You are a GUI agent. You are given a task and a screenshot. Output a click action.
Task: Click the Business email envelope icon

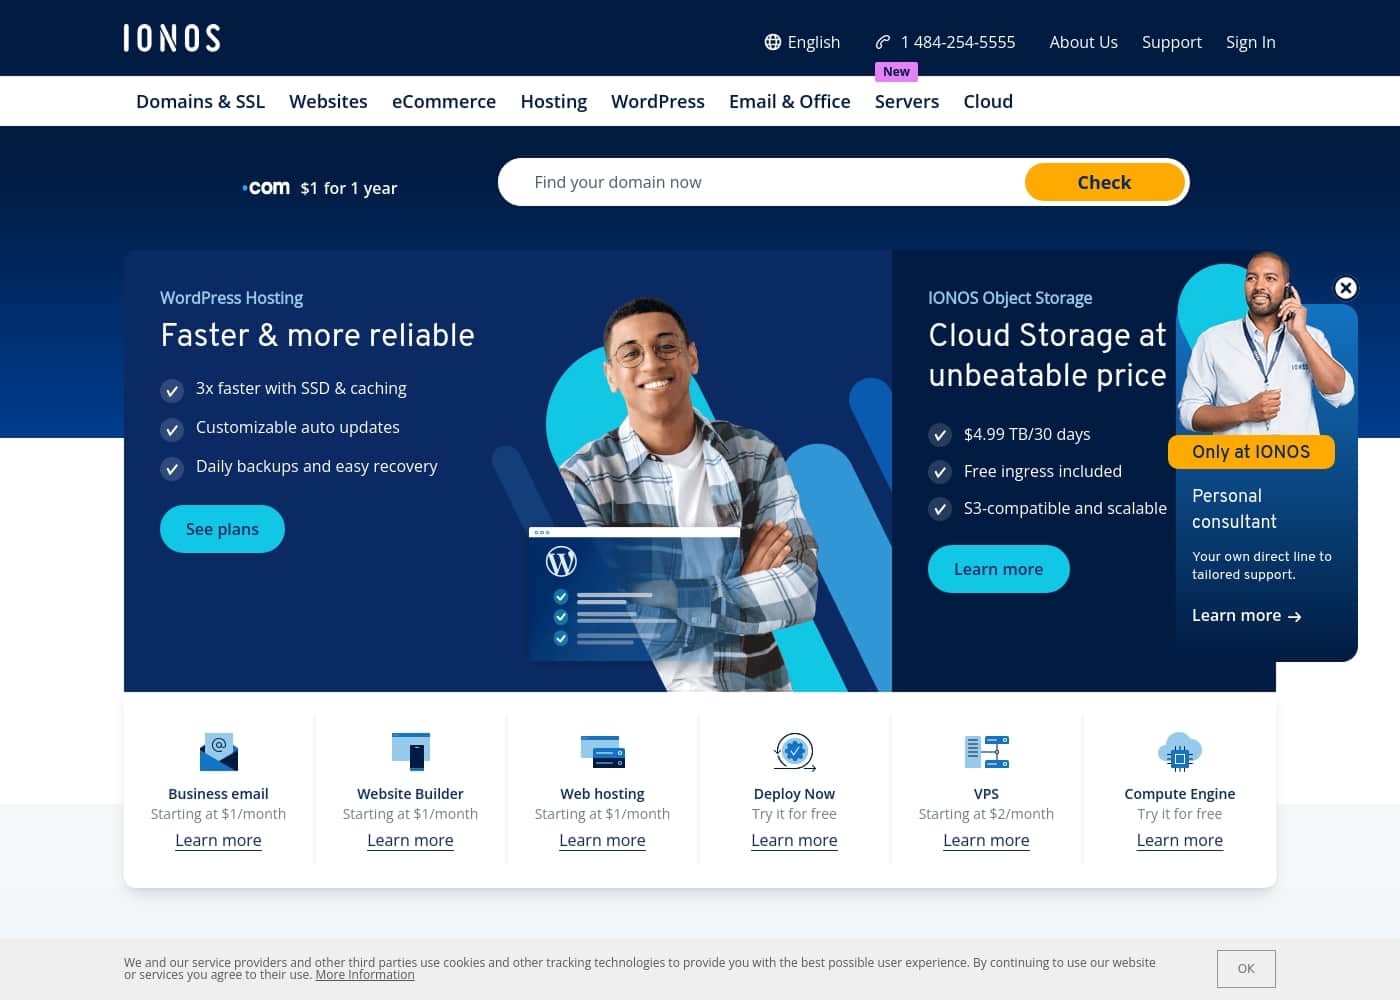218,751
